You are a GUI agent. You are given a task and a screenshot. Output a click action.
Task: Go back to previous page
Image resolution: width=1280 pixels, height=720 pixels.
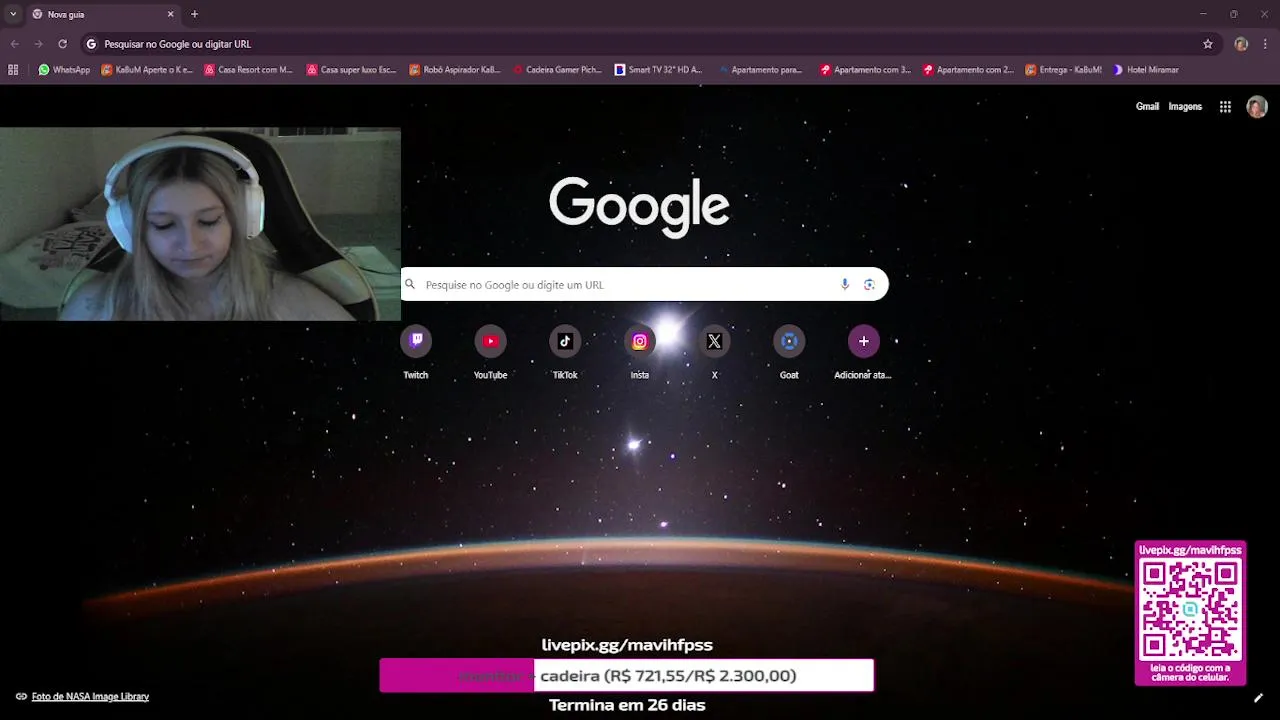[x=14, y=44]
